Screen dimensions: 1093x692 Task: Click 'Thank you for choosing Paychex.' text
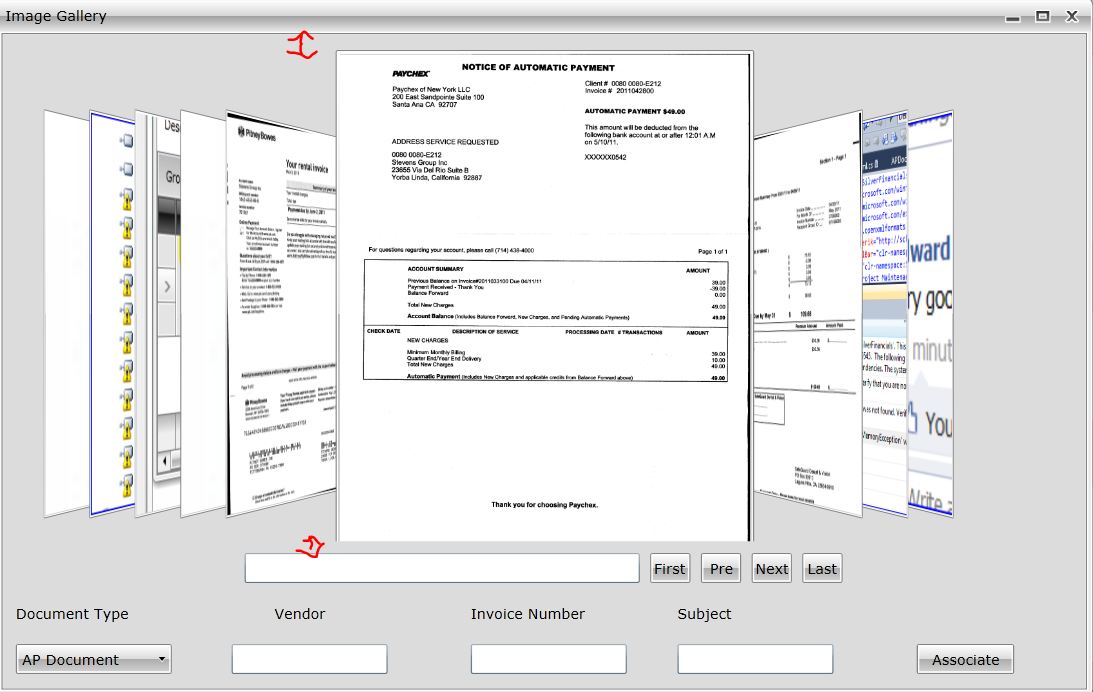pos(544,505)
